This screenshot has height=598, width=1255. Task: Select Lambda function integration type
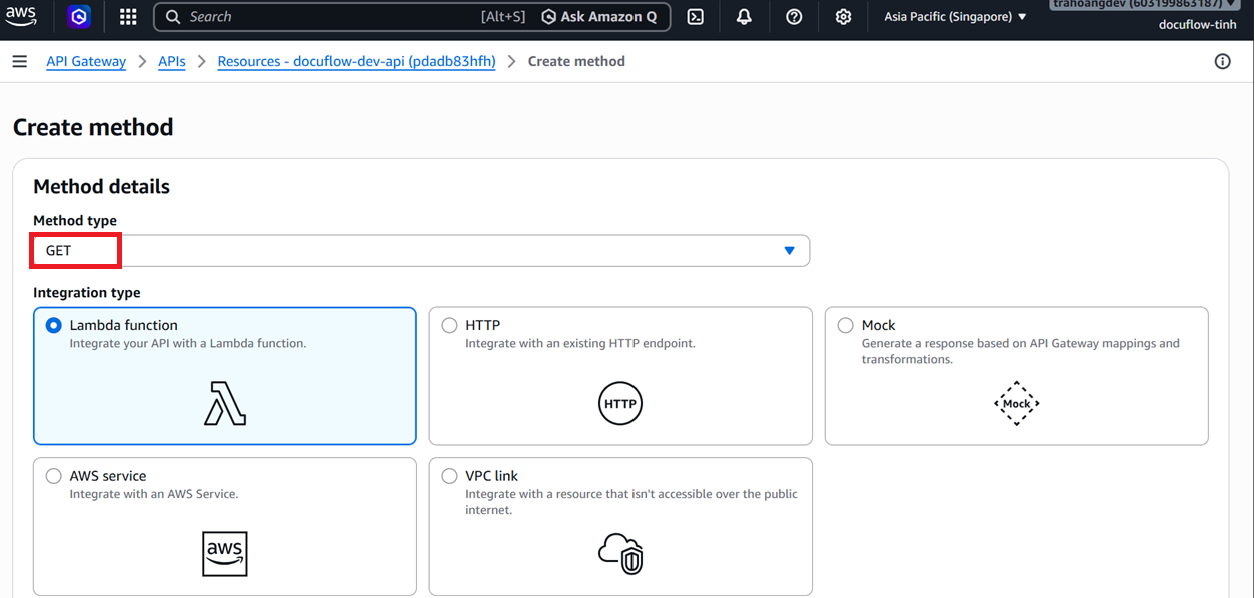[54, 325]
